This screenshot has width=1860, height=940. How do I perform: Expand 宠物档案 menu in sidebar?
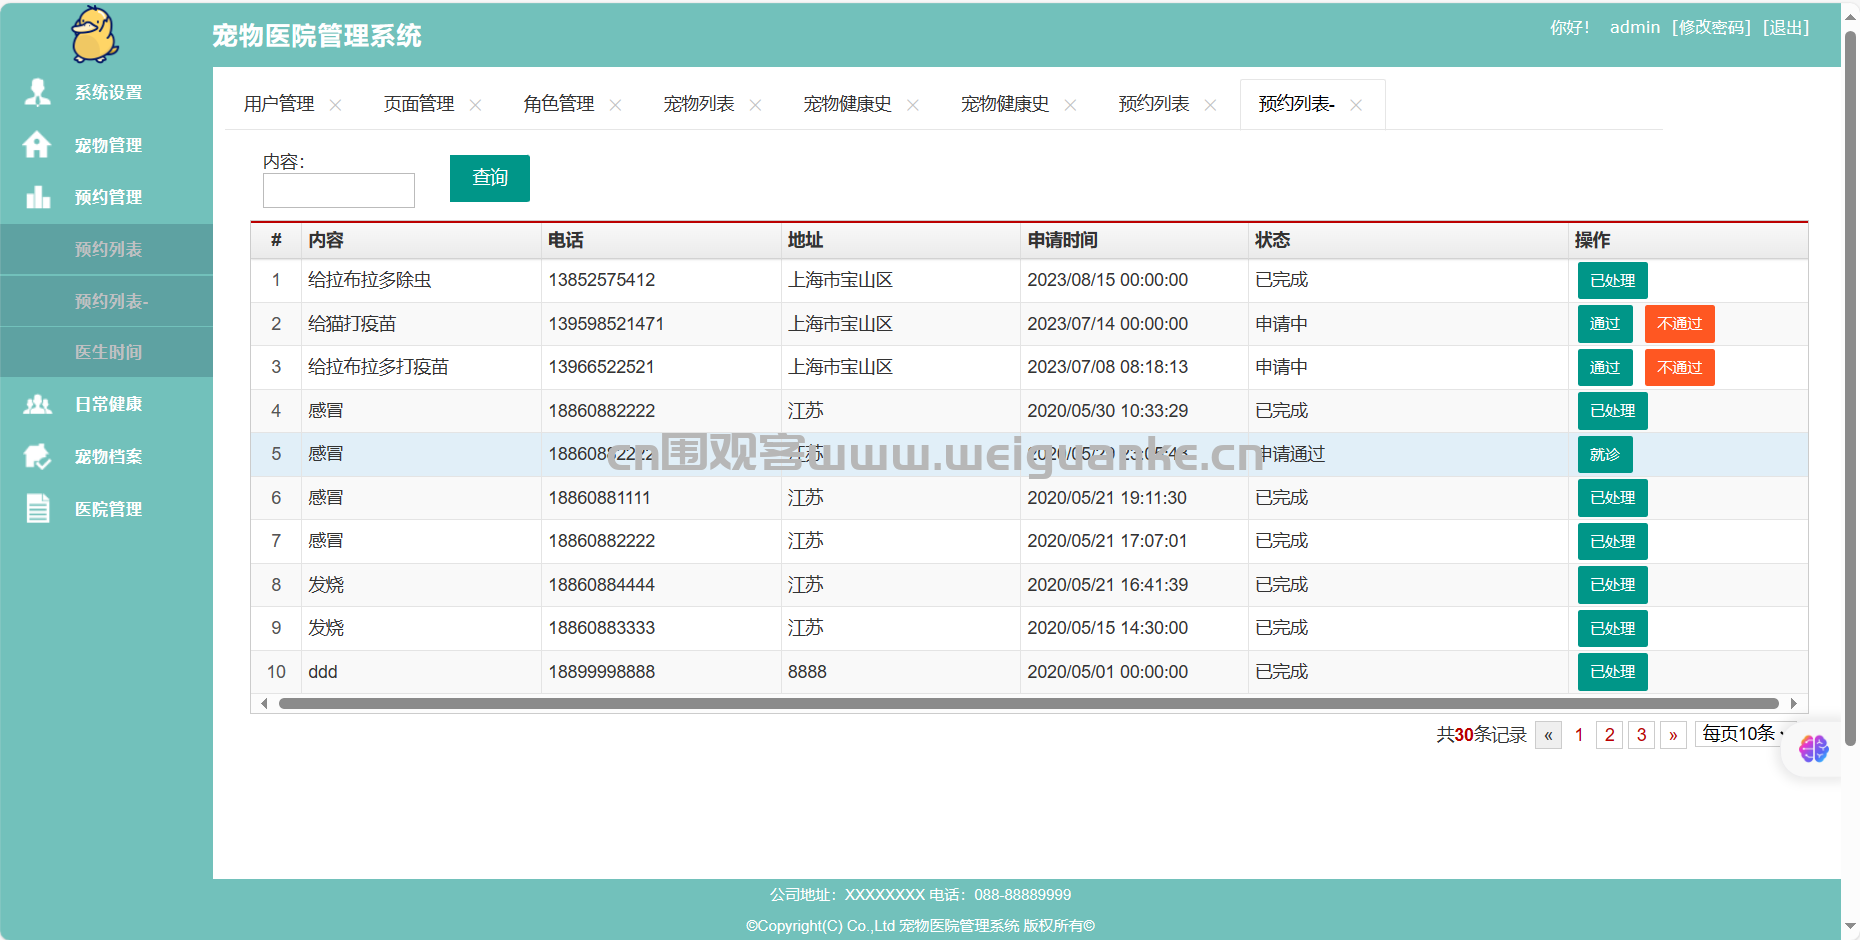click(x=108, y=456)
